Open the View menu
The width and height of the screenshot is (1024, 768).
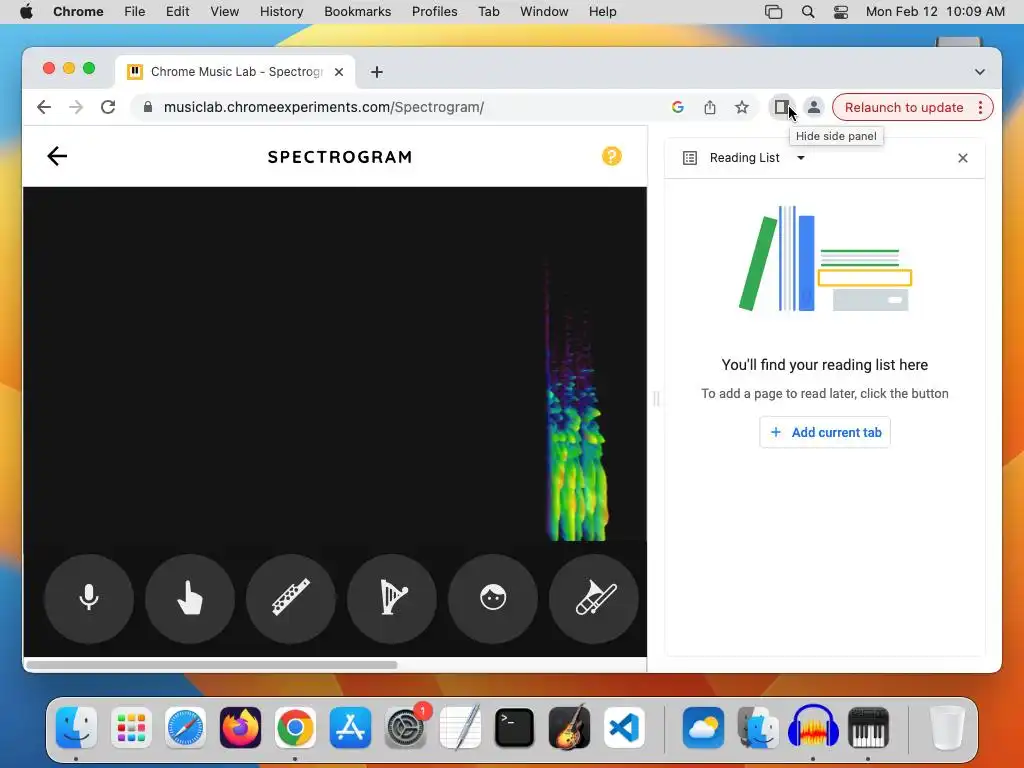(224, 12)
